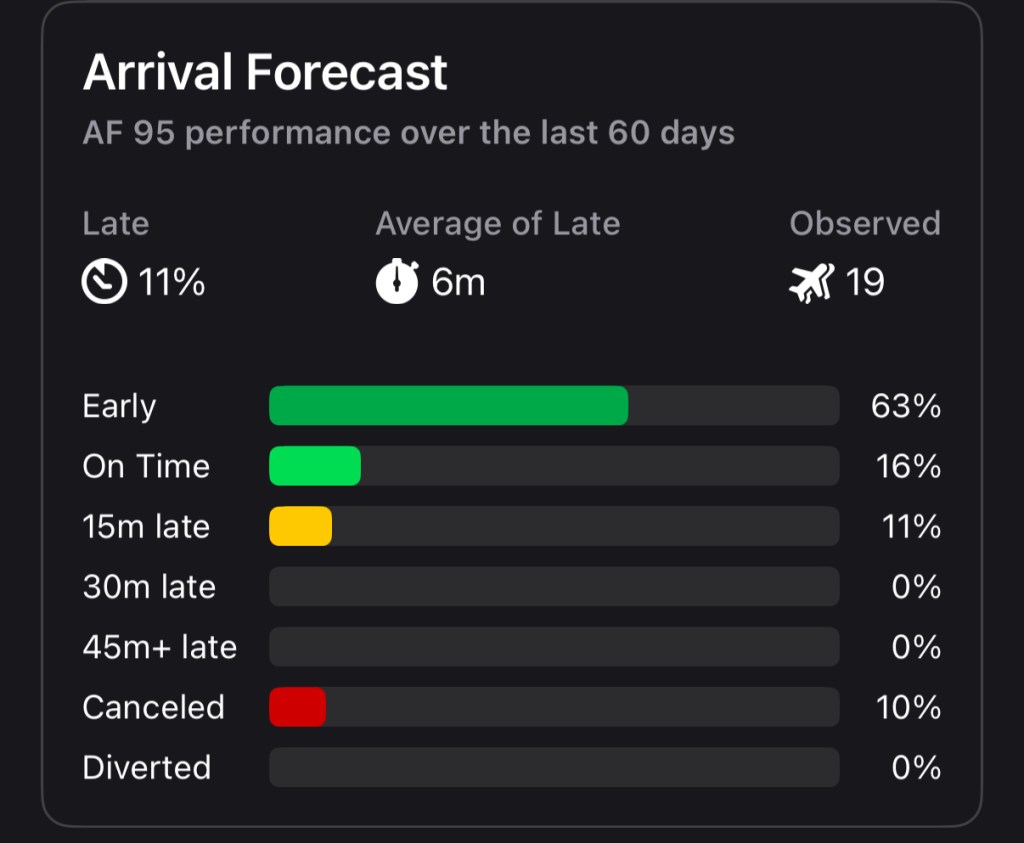This screenshot has height=843, width=1024.
Task: Click the clock icon under Late
Action: pyautogui.click(x=104, y=283)
